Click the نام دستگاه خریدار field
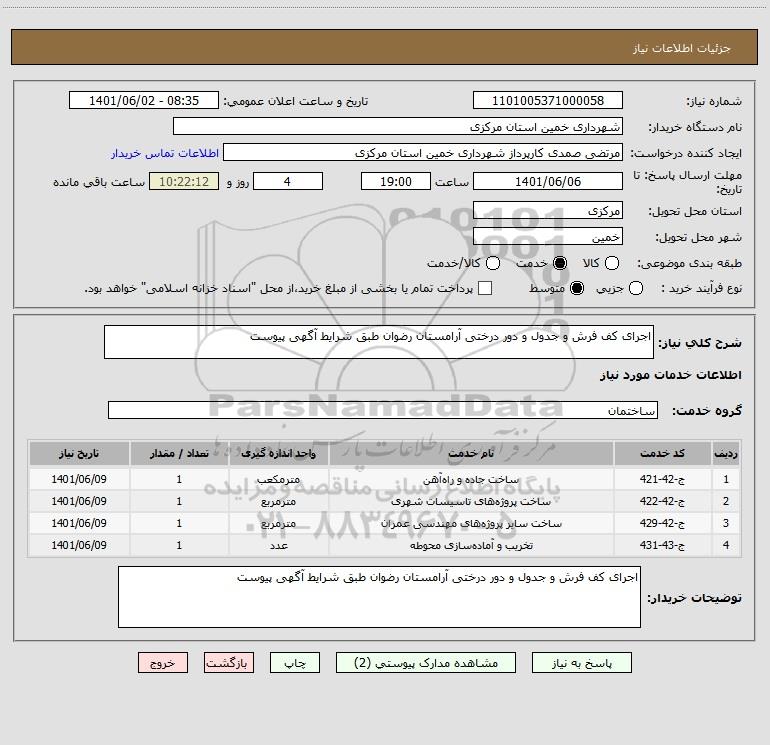Screen dimensions: 770x745 pyautogui.click(x=398, y=127)
